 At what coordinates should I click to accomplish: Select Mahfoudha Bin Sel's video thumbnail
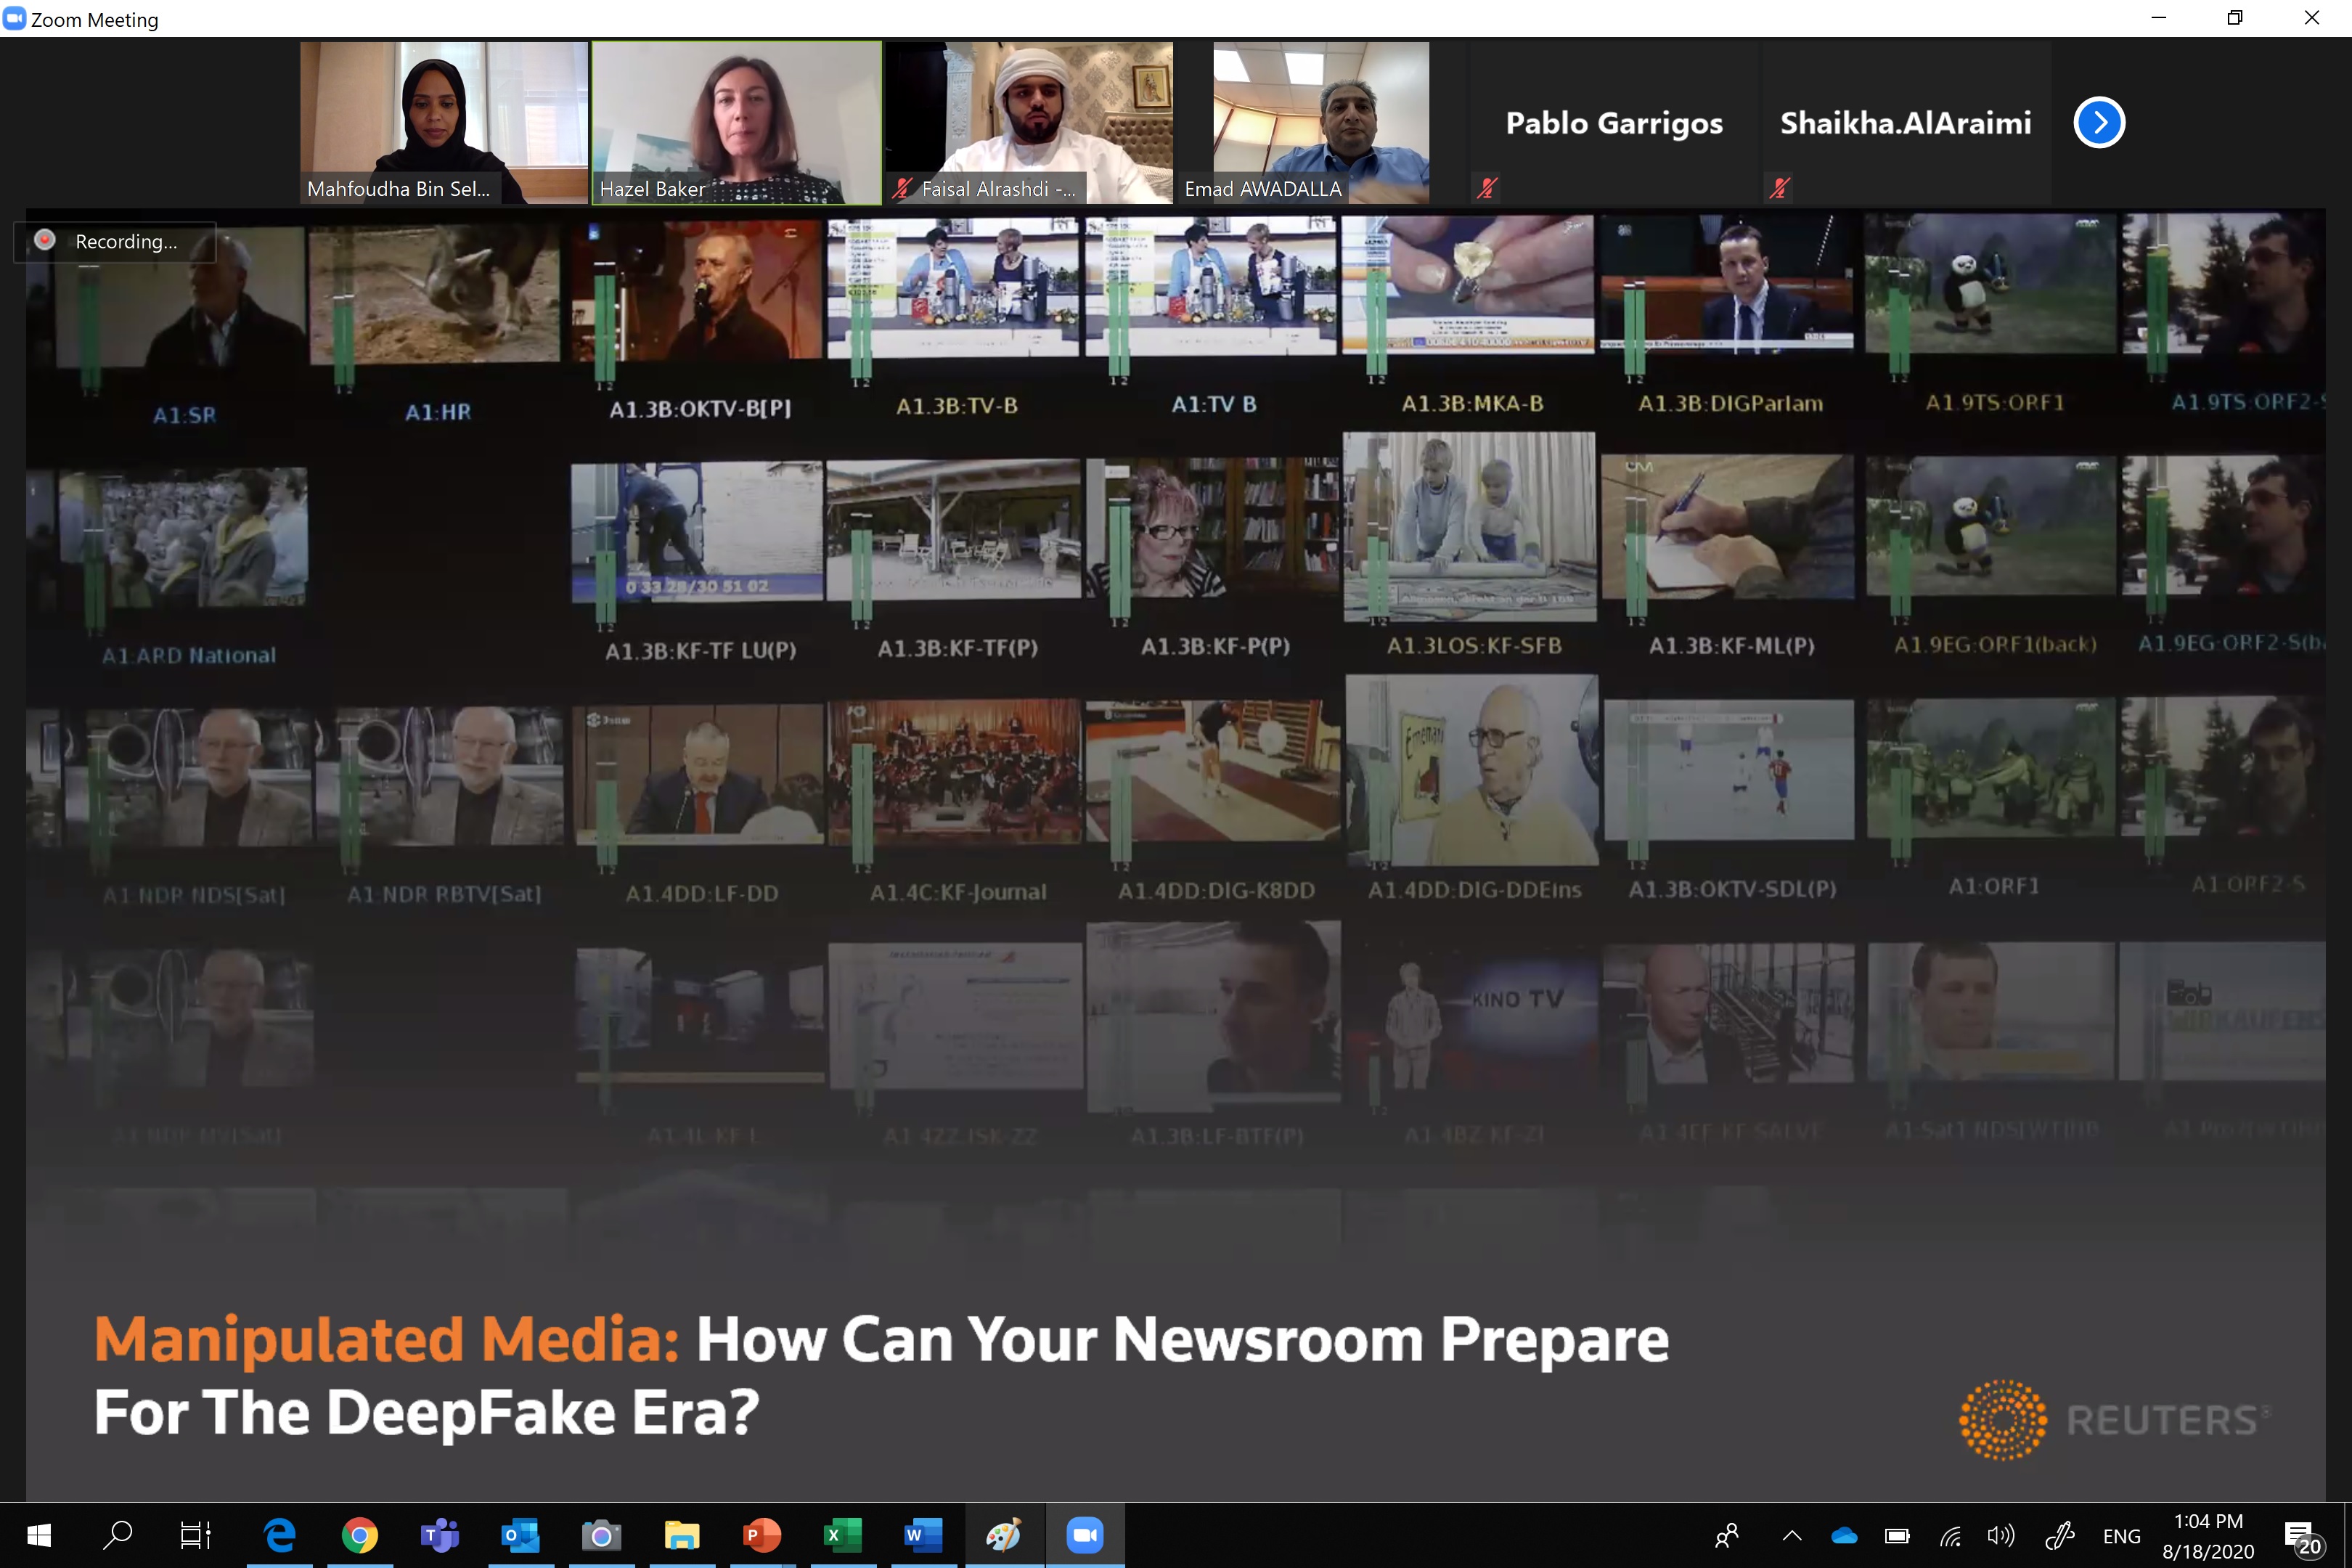[443, 122]
